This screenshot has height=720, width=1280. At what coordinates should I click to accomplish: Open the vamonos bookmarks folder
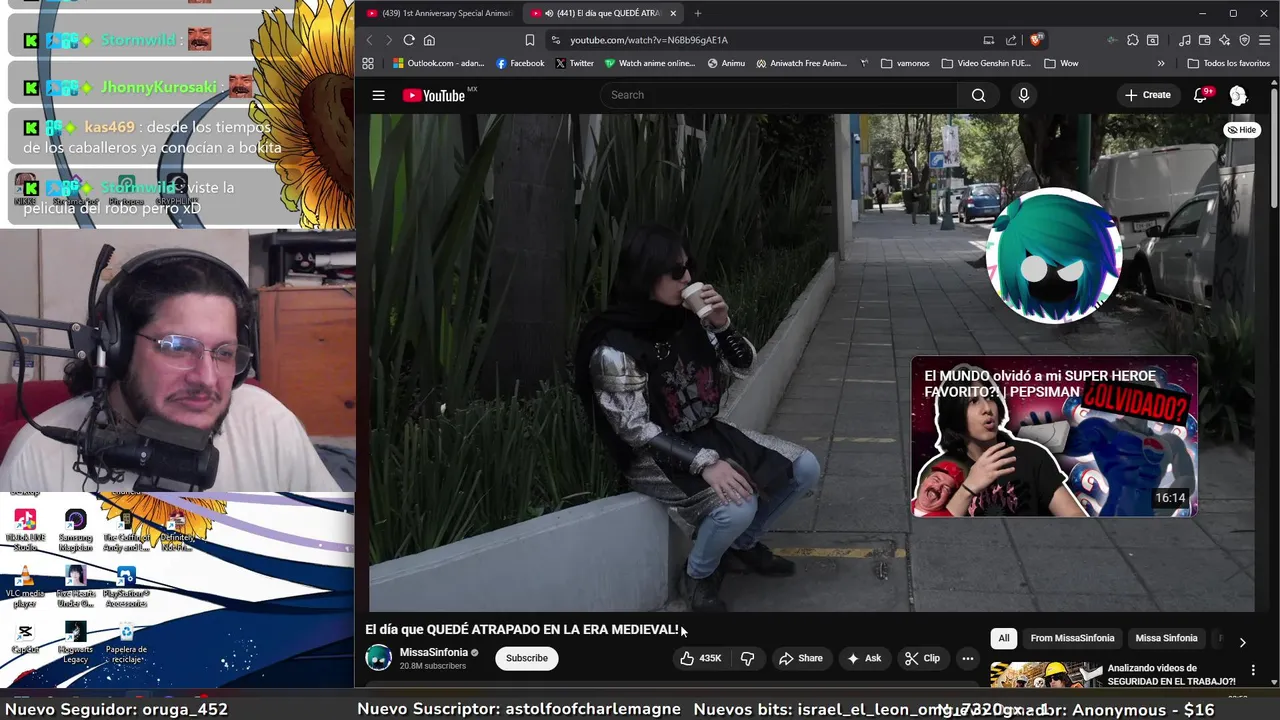click(905, 63)
